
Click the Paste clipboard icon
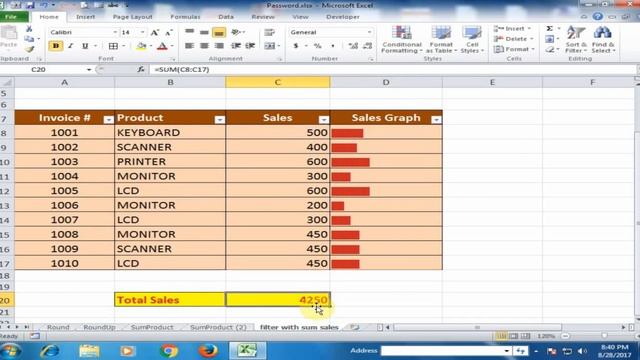click(x=9, y=33)
